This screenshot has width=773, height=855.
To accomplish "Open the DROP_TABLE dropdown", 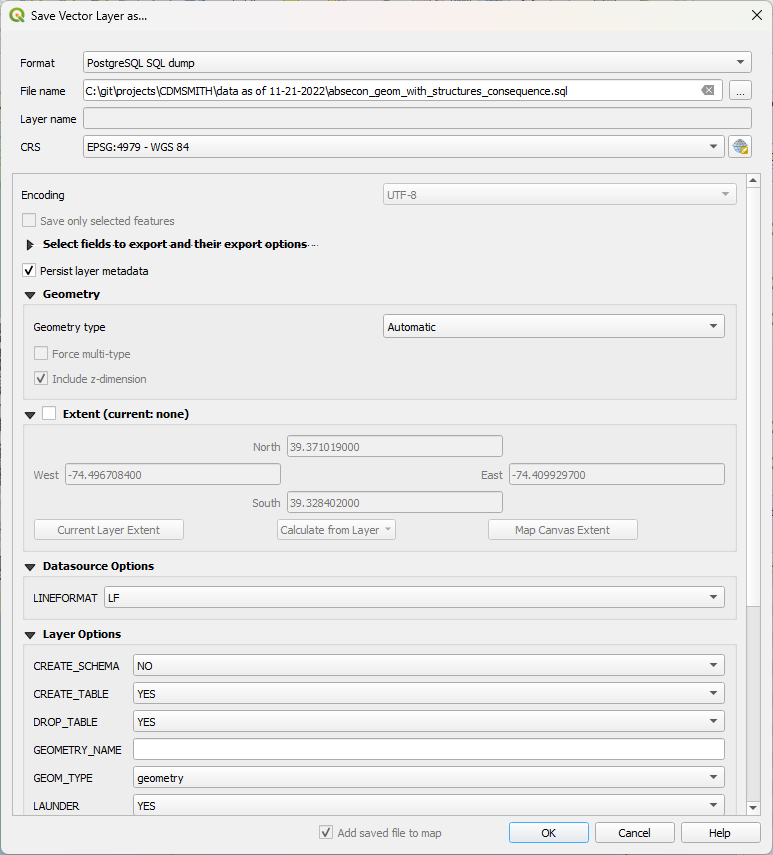I will point(428,721).
